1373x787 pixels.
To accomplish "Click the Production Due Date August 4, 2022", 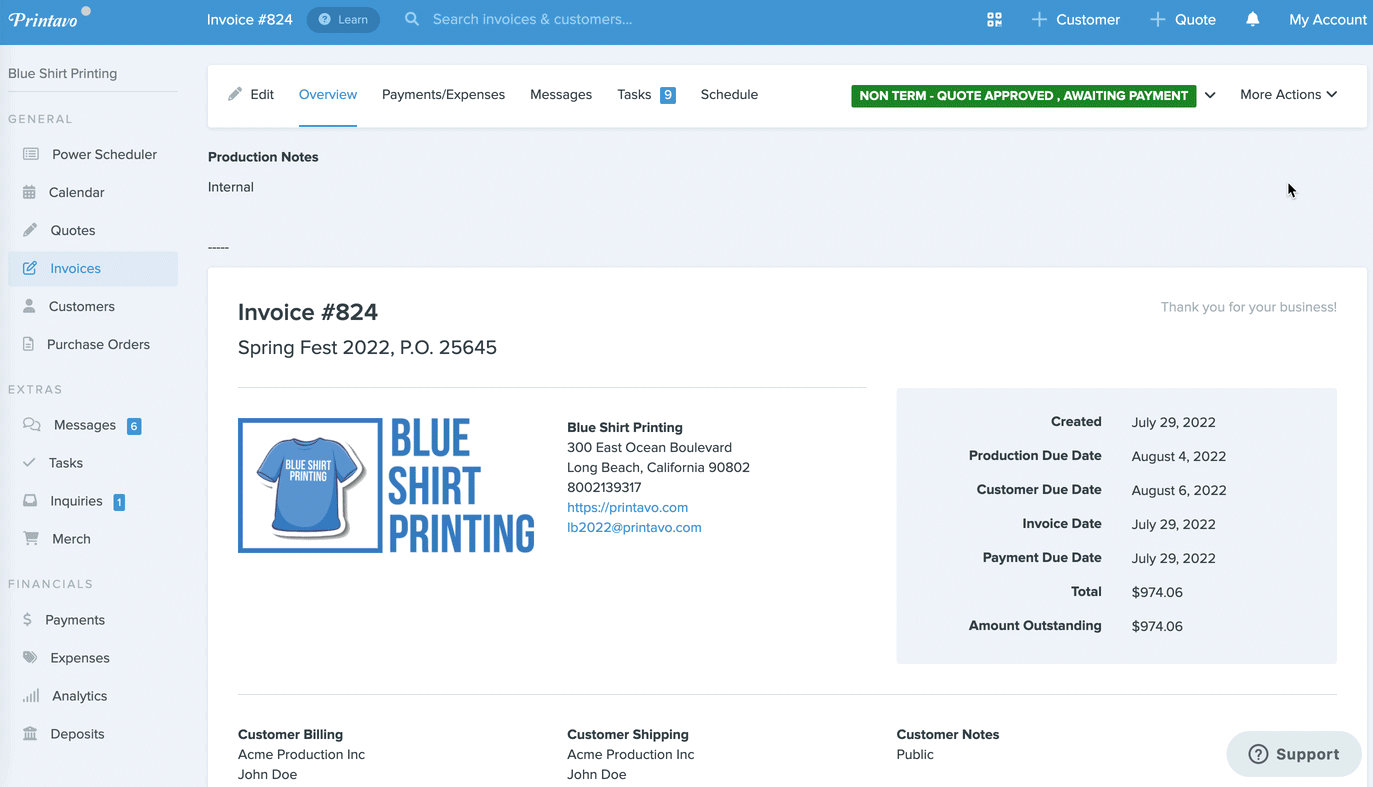I will click(1178, 456).
